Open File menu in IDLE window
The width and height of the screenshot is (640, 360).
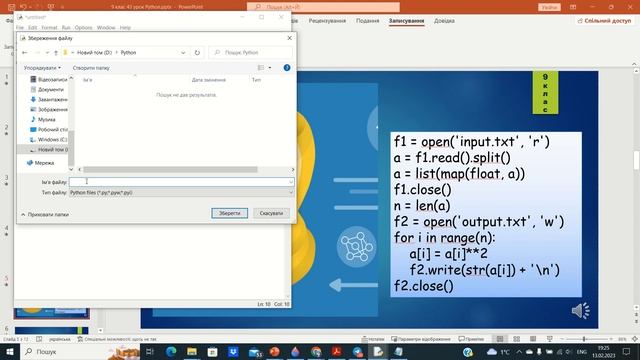pos(20,27)
